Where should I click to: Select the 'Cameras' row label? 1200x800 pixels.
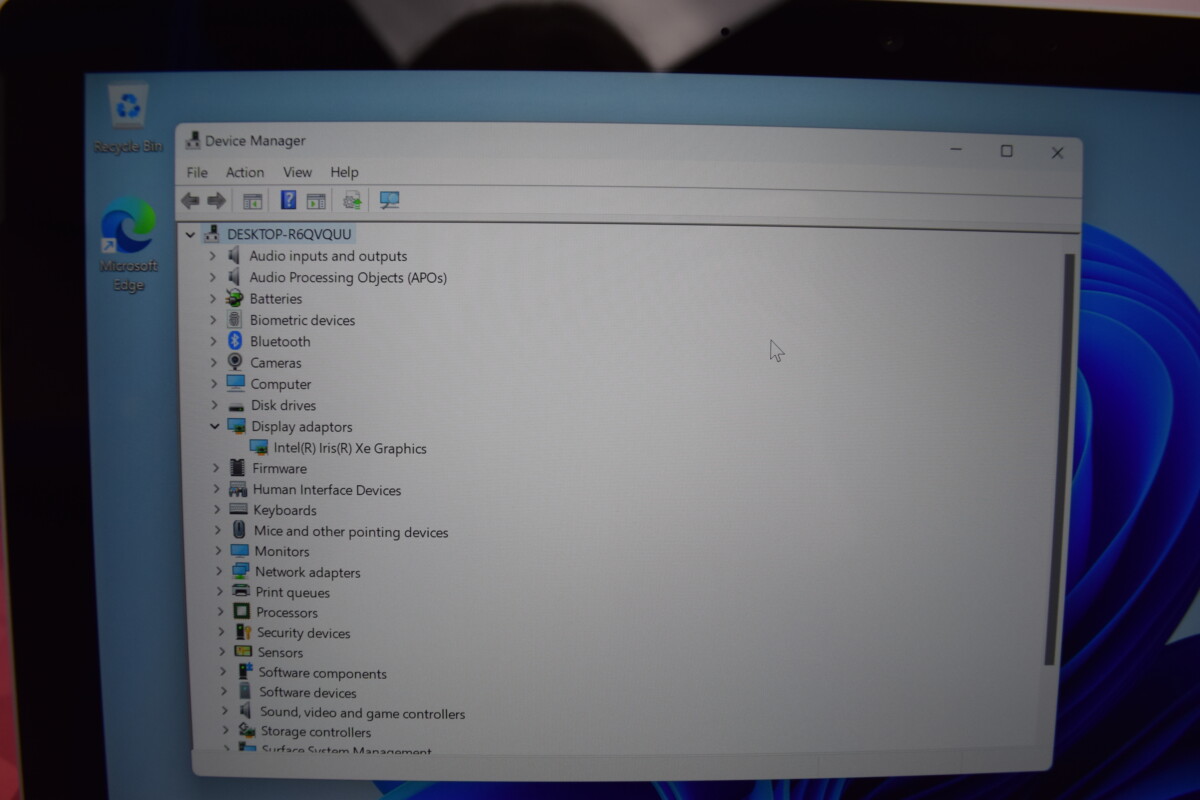276,363
